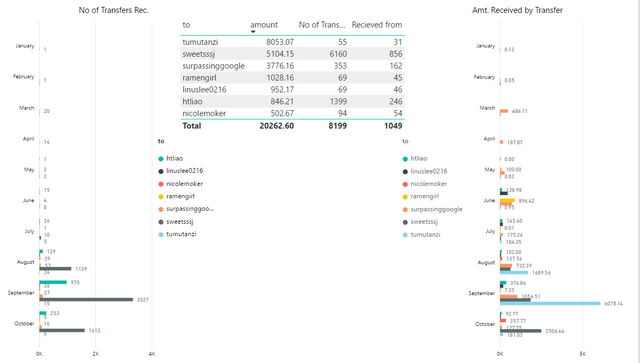Click amount value 5104.15
The height and width of the screenshot is (363, 640).
(x=280, y=54)
